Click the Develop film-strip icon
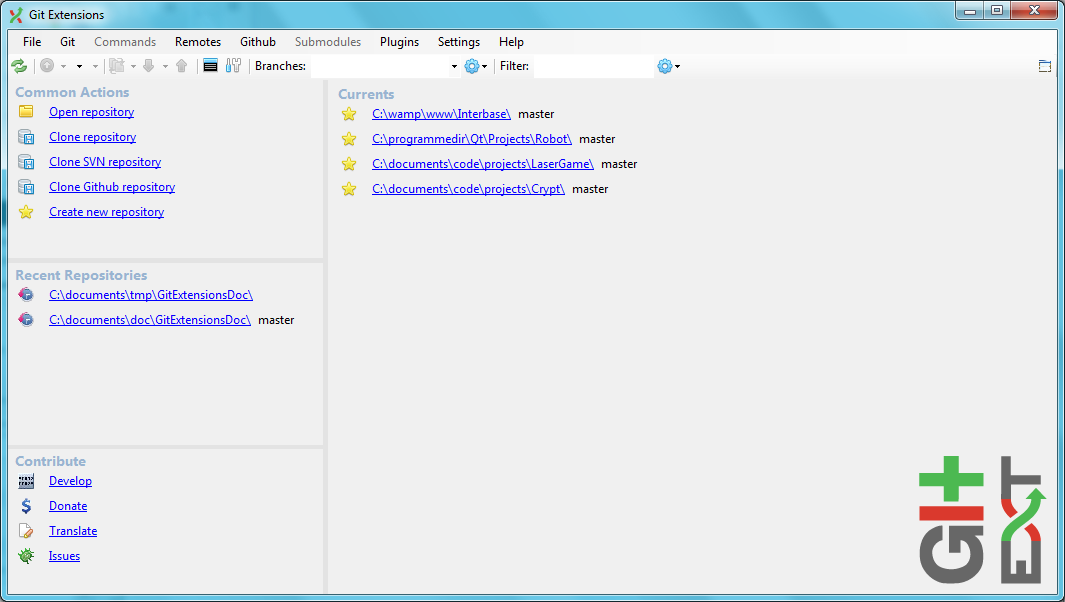Viewport: 1065px width, 602px height. coord(26,481)
